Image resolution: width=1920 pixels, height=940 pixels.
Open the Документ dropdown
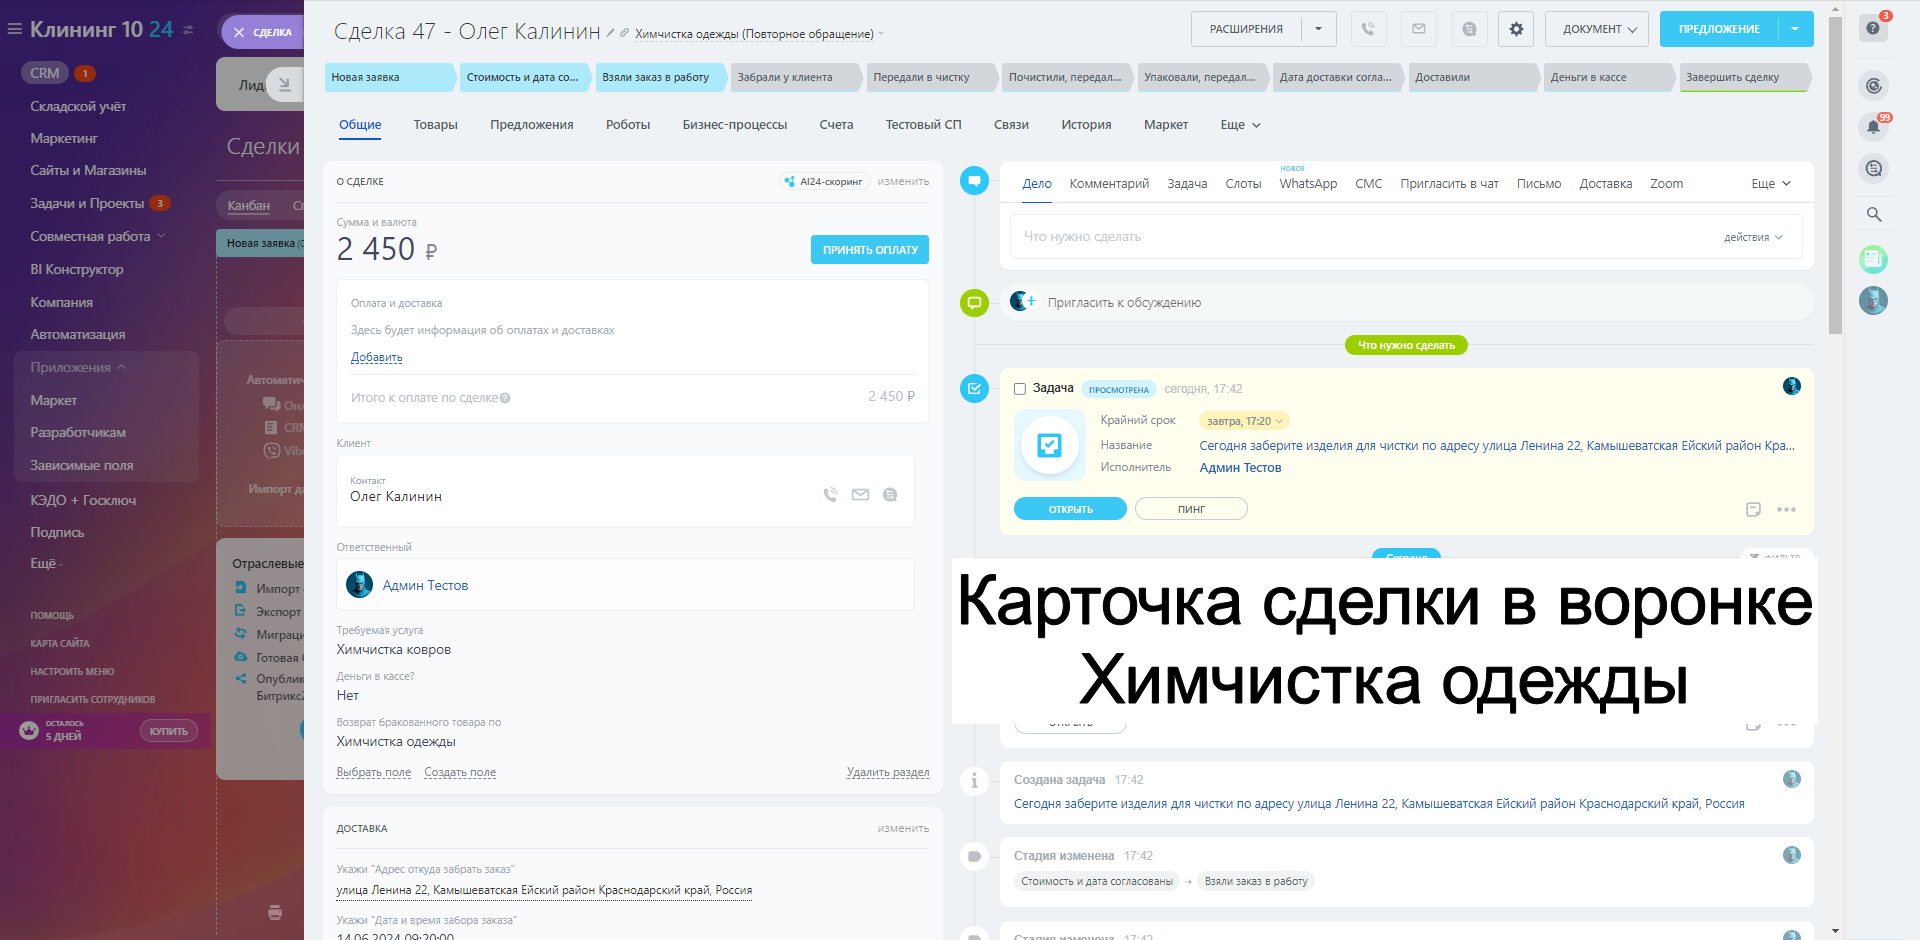pyautogui.click(x=1598, y=29)
